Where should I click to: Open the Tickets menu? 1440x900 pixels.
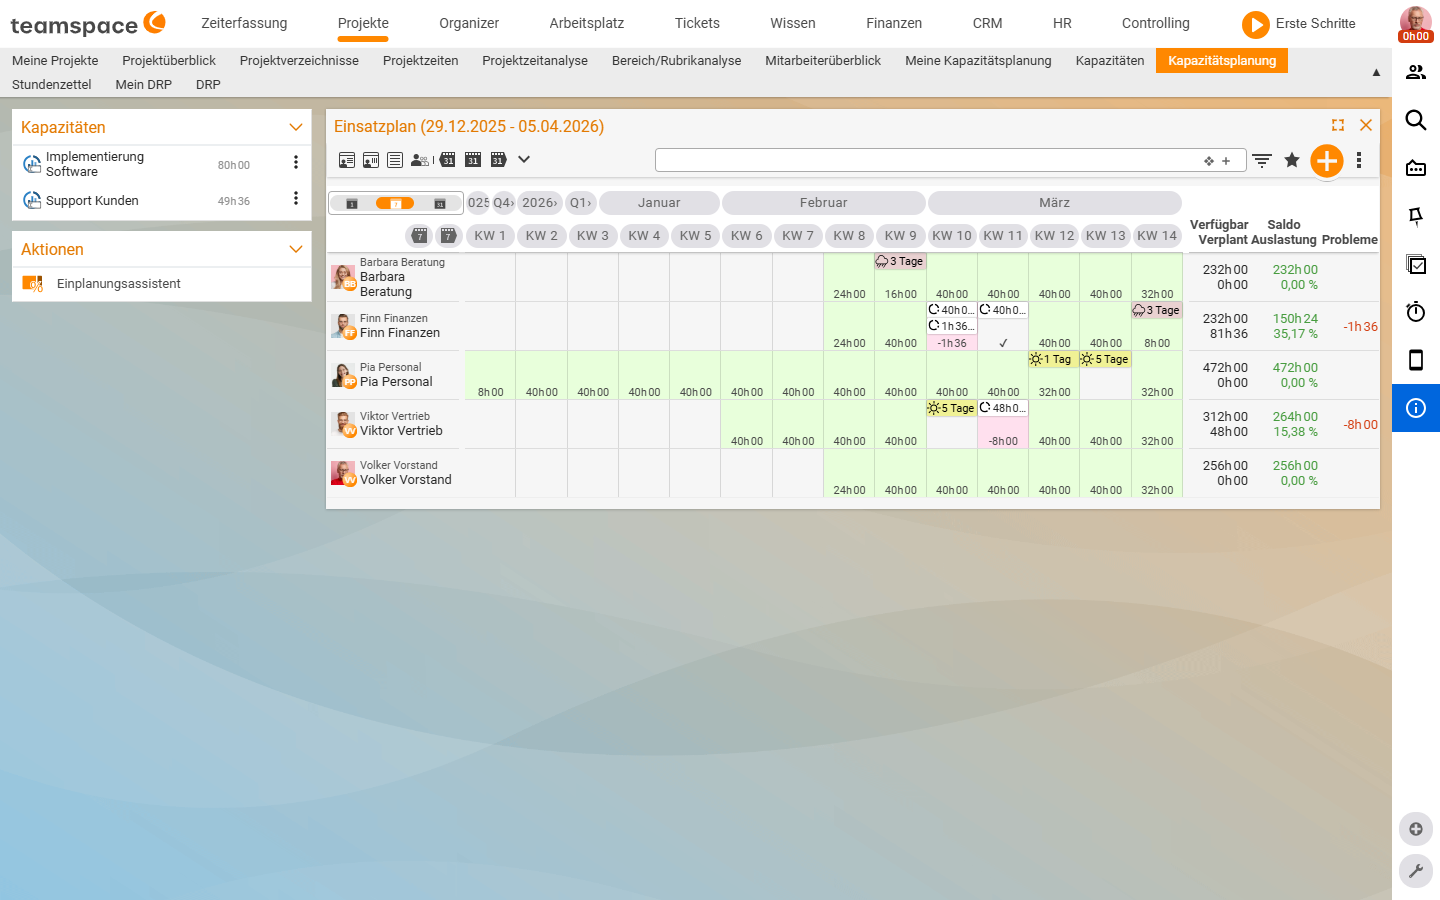pyautogui.click(x=697, y=23)
